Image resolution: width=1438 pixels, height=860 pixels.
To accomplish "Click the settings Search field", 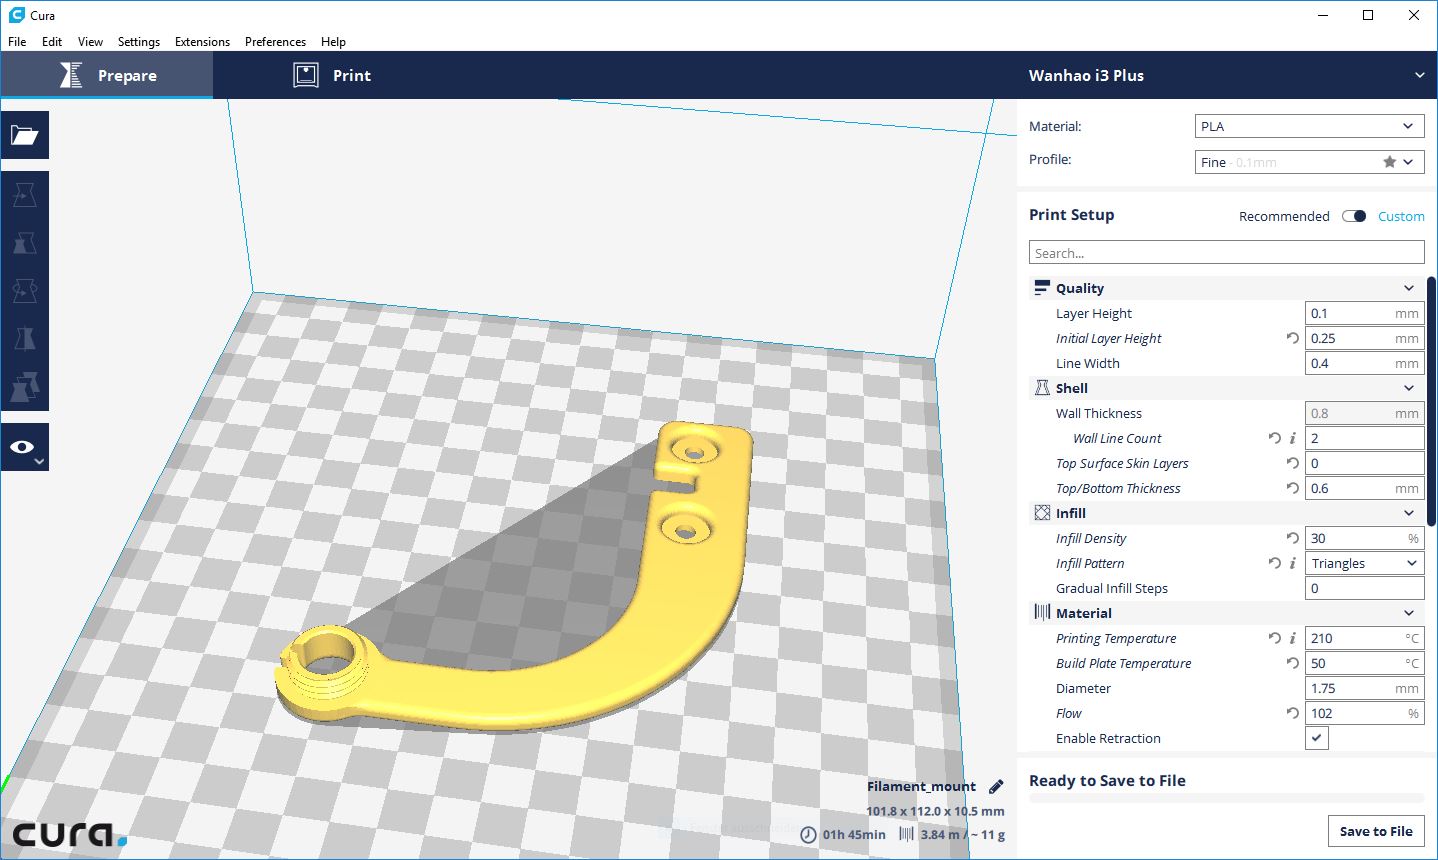I will 1227,253.
